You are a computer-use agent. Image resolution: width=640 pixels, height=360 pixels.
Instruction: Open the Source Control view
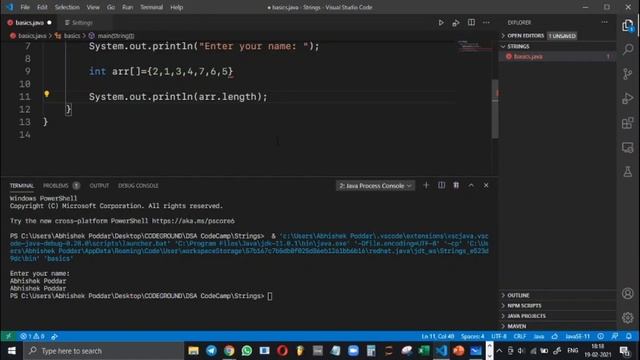[x=628, y=74]
